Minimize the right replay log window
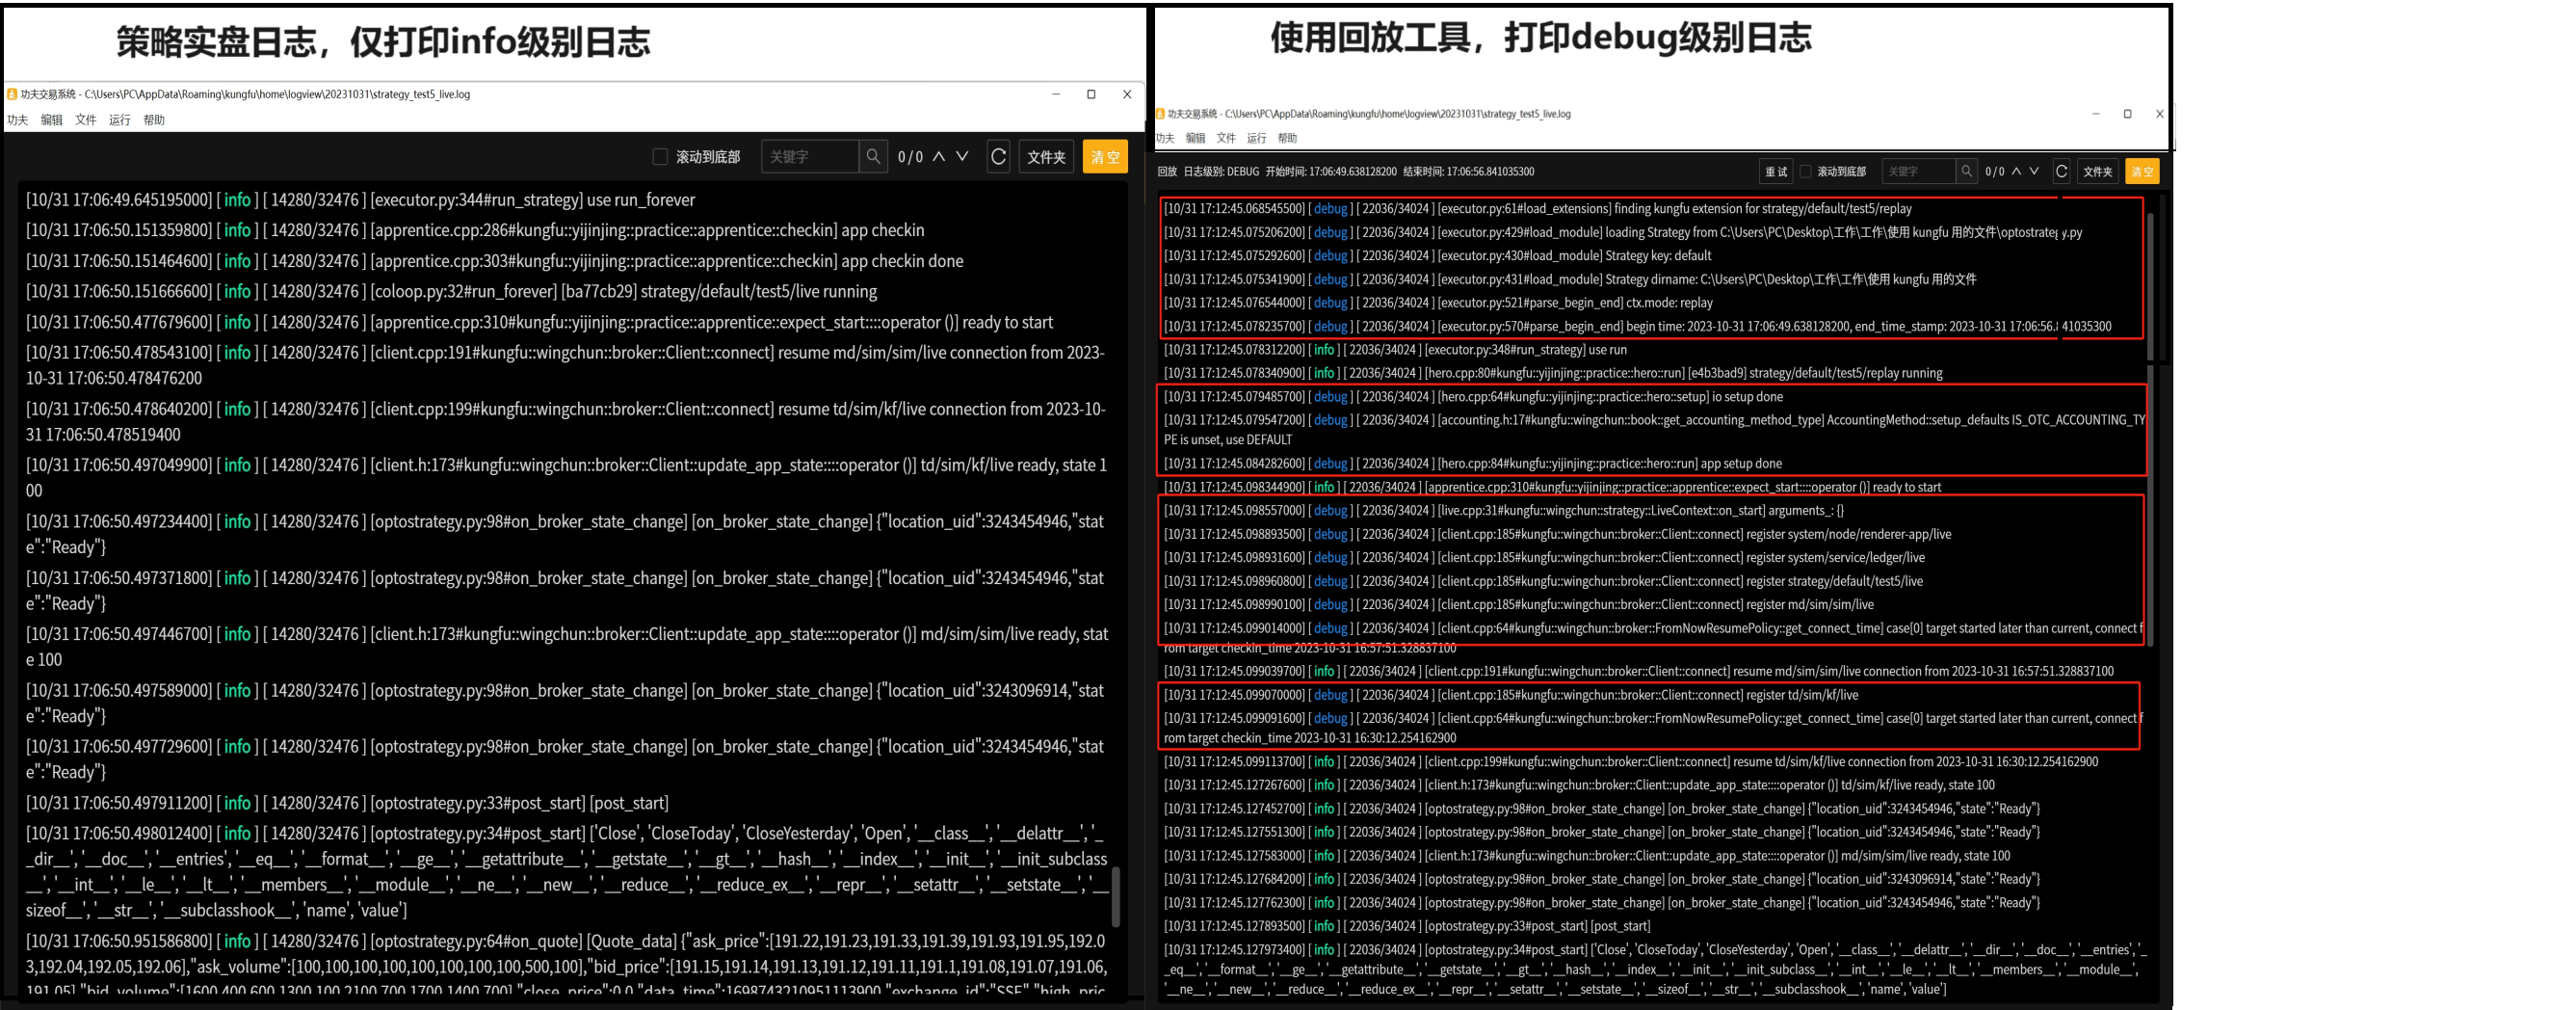The height and width of the screenshot is (1010, 2576). (x=2096, y=114)
